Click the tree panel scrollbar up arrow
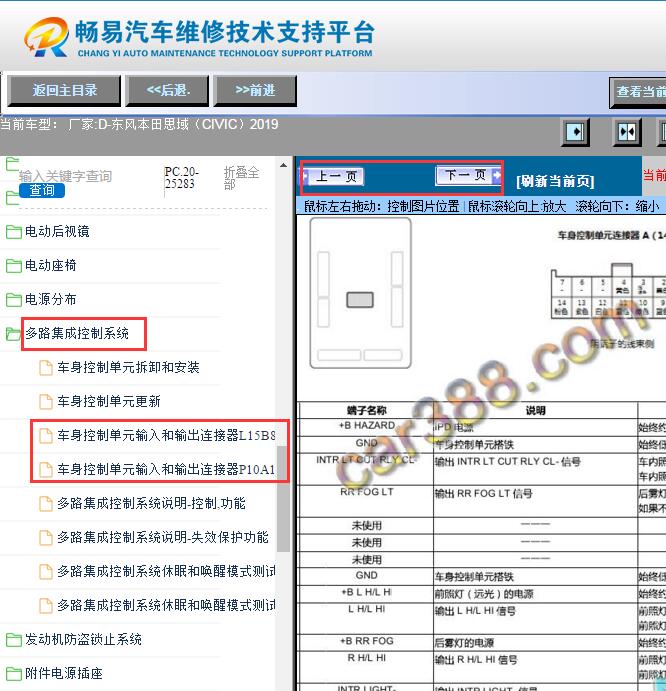 click(x=283, y=165)
